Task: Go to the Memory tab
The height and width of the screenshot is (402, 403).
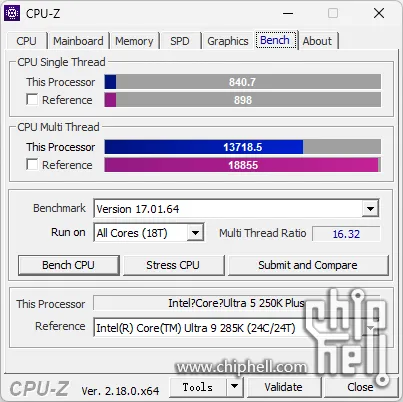Action: [x=134, y=41]
